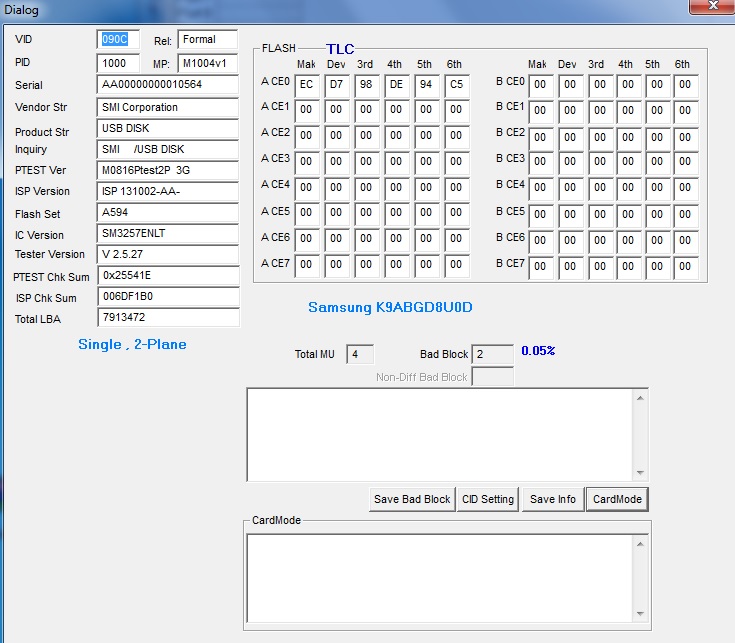Activate the CardMode button
This screenshot has width=735, height=643.
(617, 499)
